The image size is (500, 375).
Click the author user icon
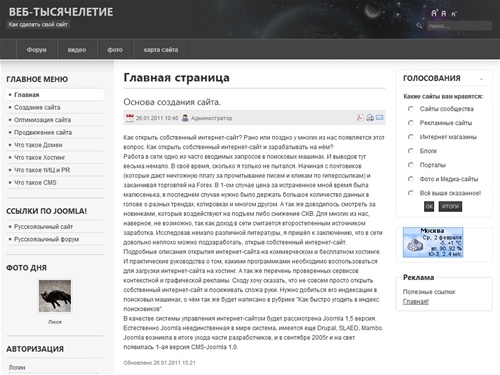click(185, 118)
